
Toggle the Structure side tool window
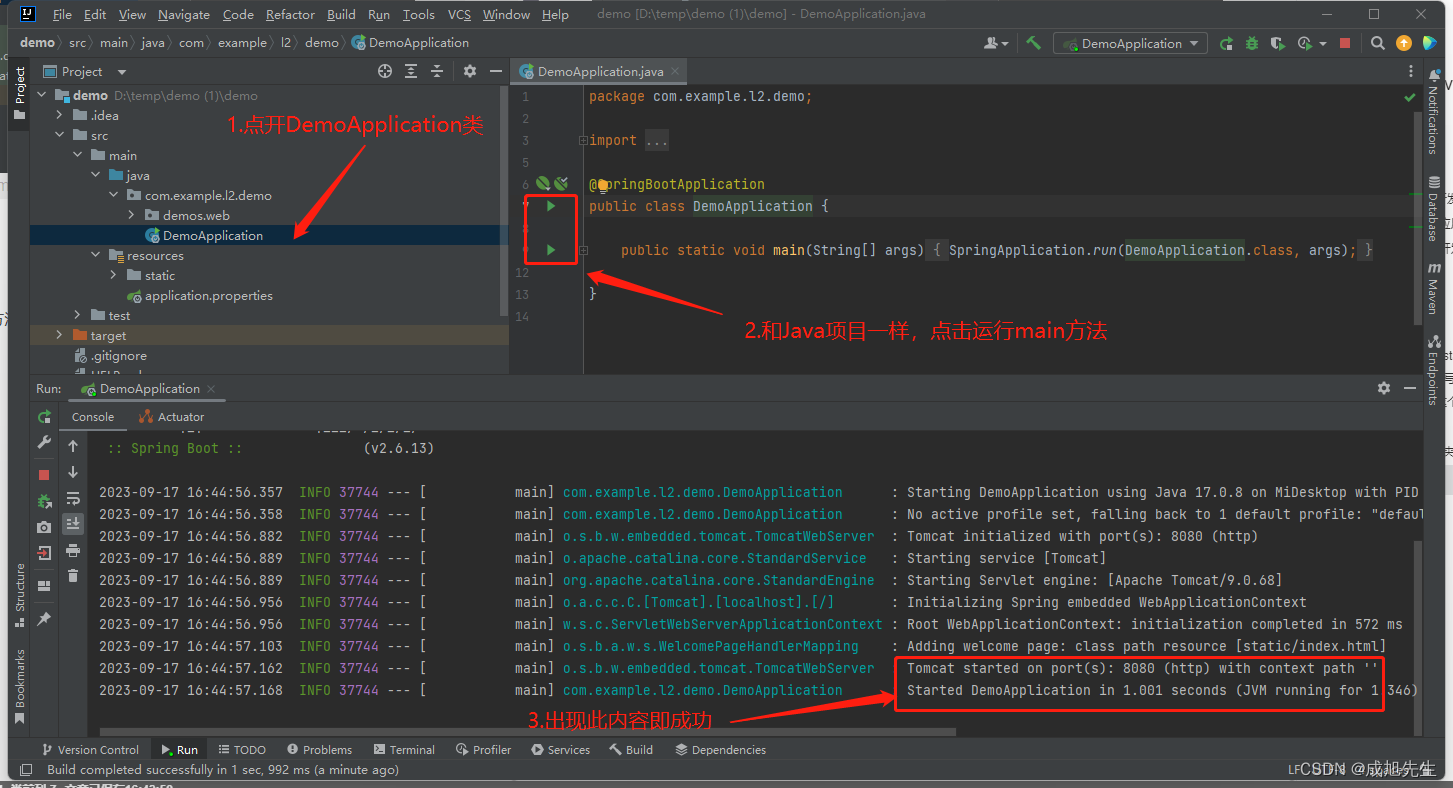20,595
